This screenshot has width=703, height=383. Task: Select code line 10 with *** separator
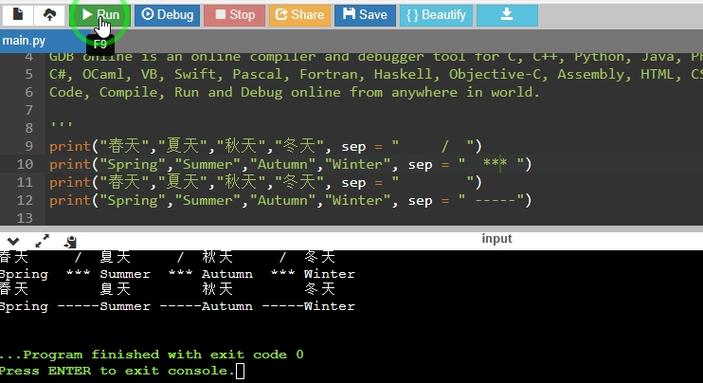[291, 164]
